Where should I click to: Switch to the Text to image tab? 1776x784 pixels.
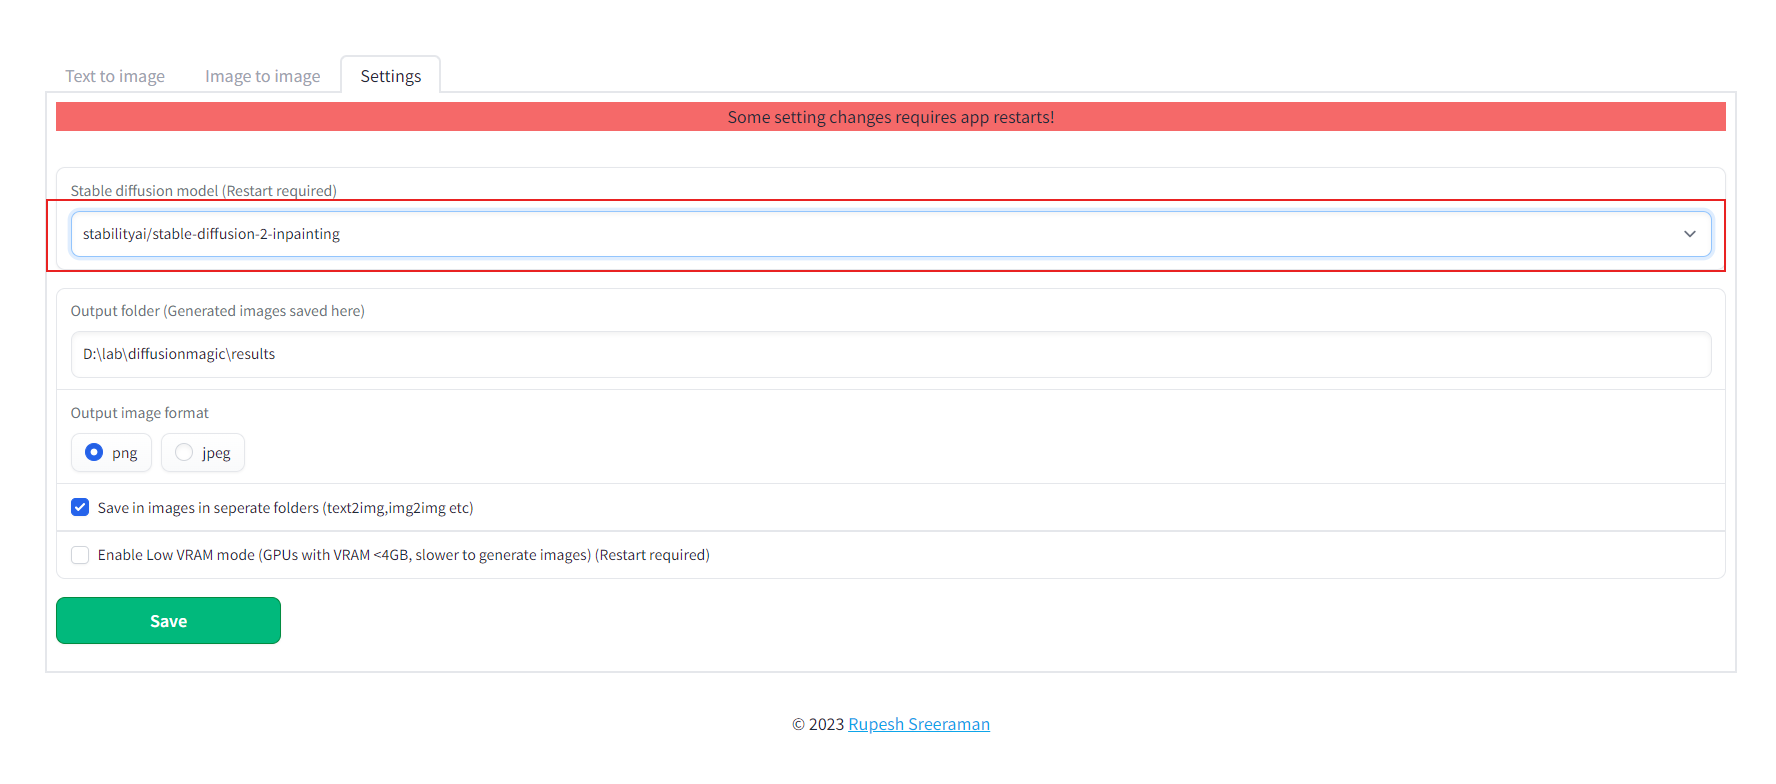pyautogui.click(x=115, y=76)
